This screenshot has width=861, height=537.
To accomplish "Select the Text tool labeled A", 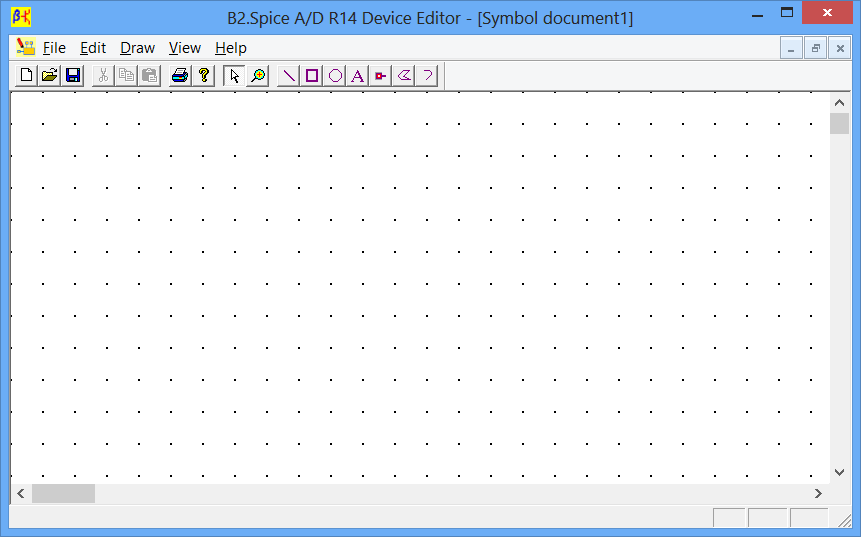I will click(358, 75).
